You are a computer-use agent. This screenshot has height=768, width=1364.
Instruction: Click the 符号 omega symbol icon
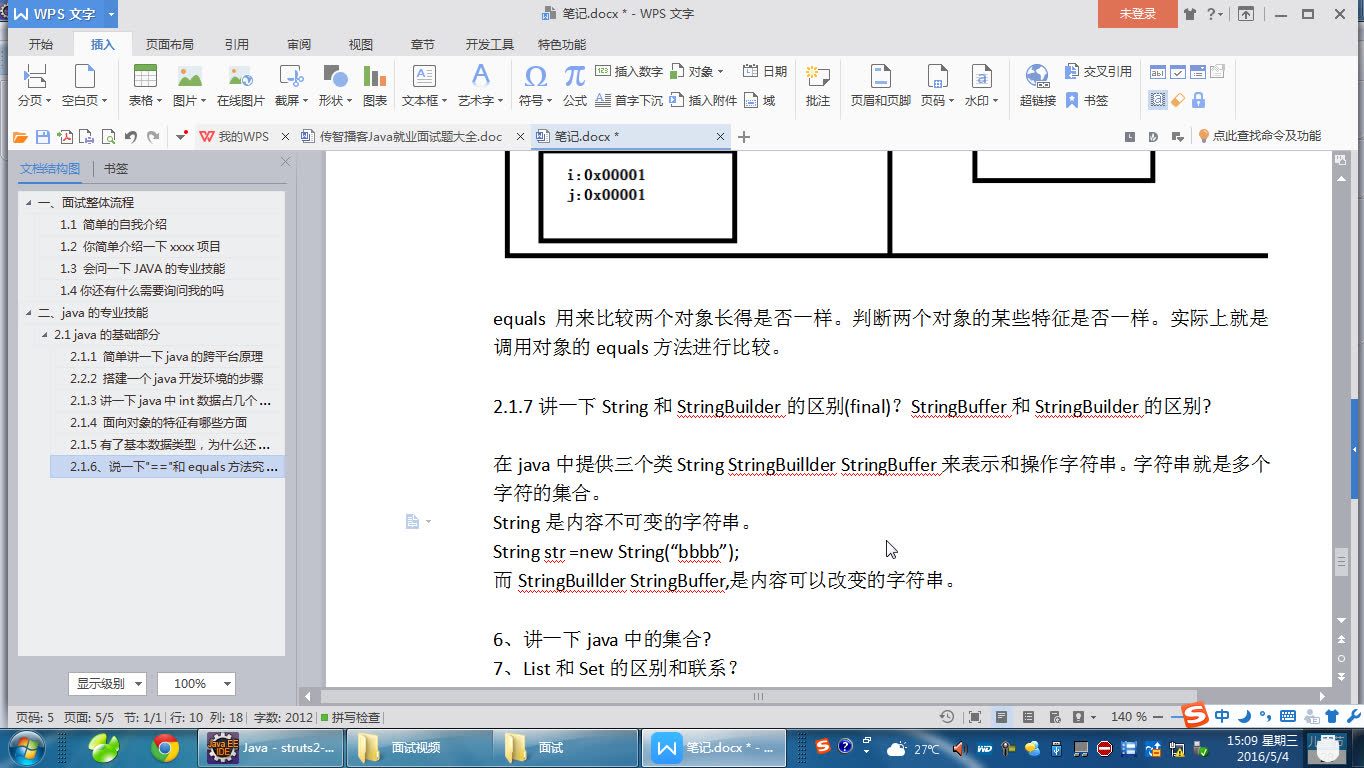535,76
